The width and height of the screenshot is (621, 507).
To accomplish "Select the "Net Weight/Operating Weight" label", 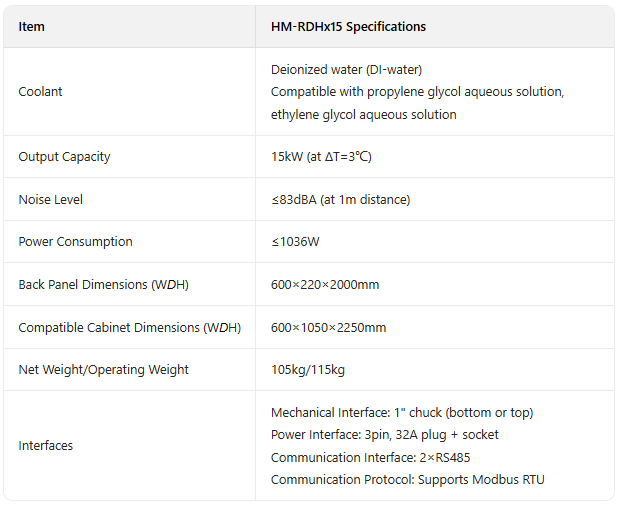I will 103,370.
